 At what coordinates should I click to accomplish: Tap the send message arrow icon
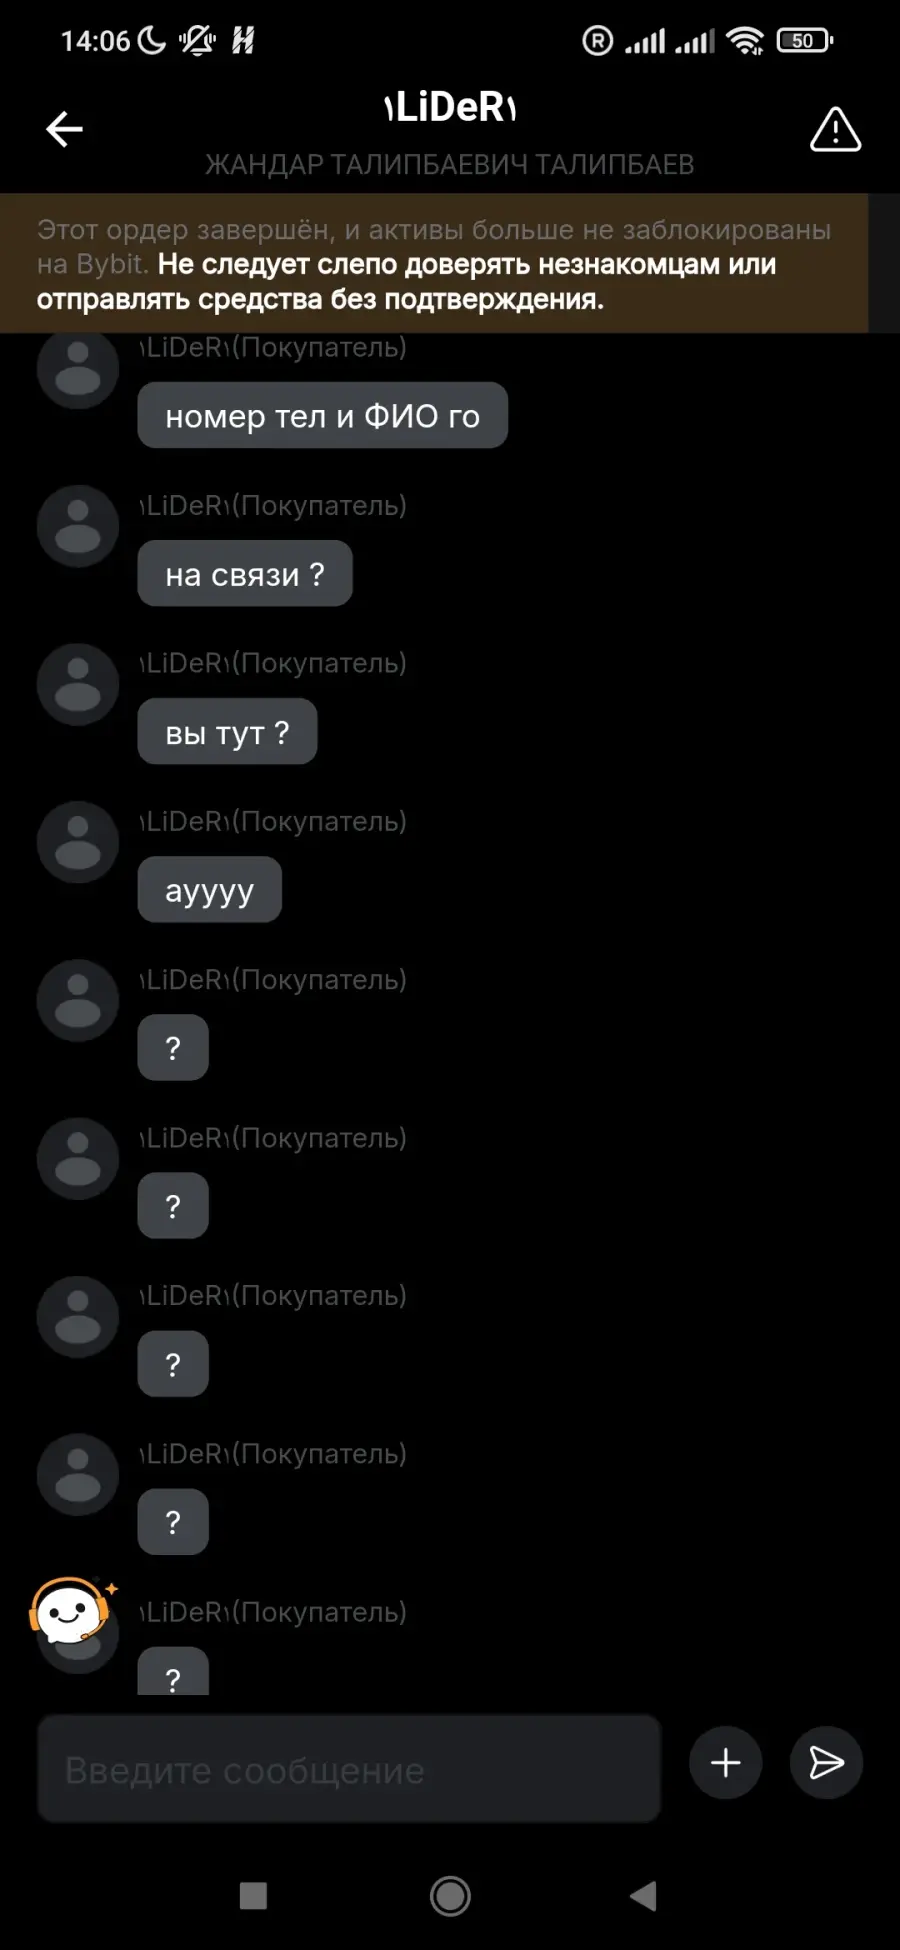click(826, 1762)
